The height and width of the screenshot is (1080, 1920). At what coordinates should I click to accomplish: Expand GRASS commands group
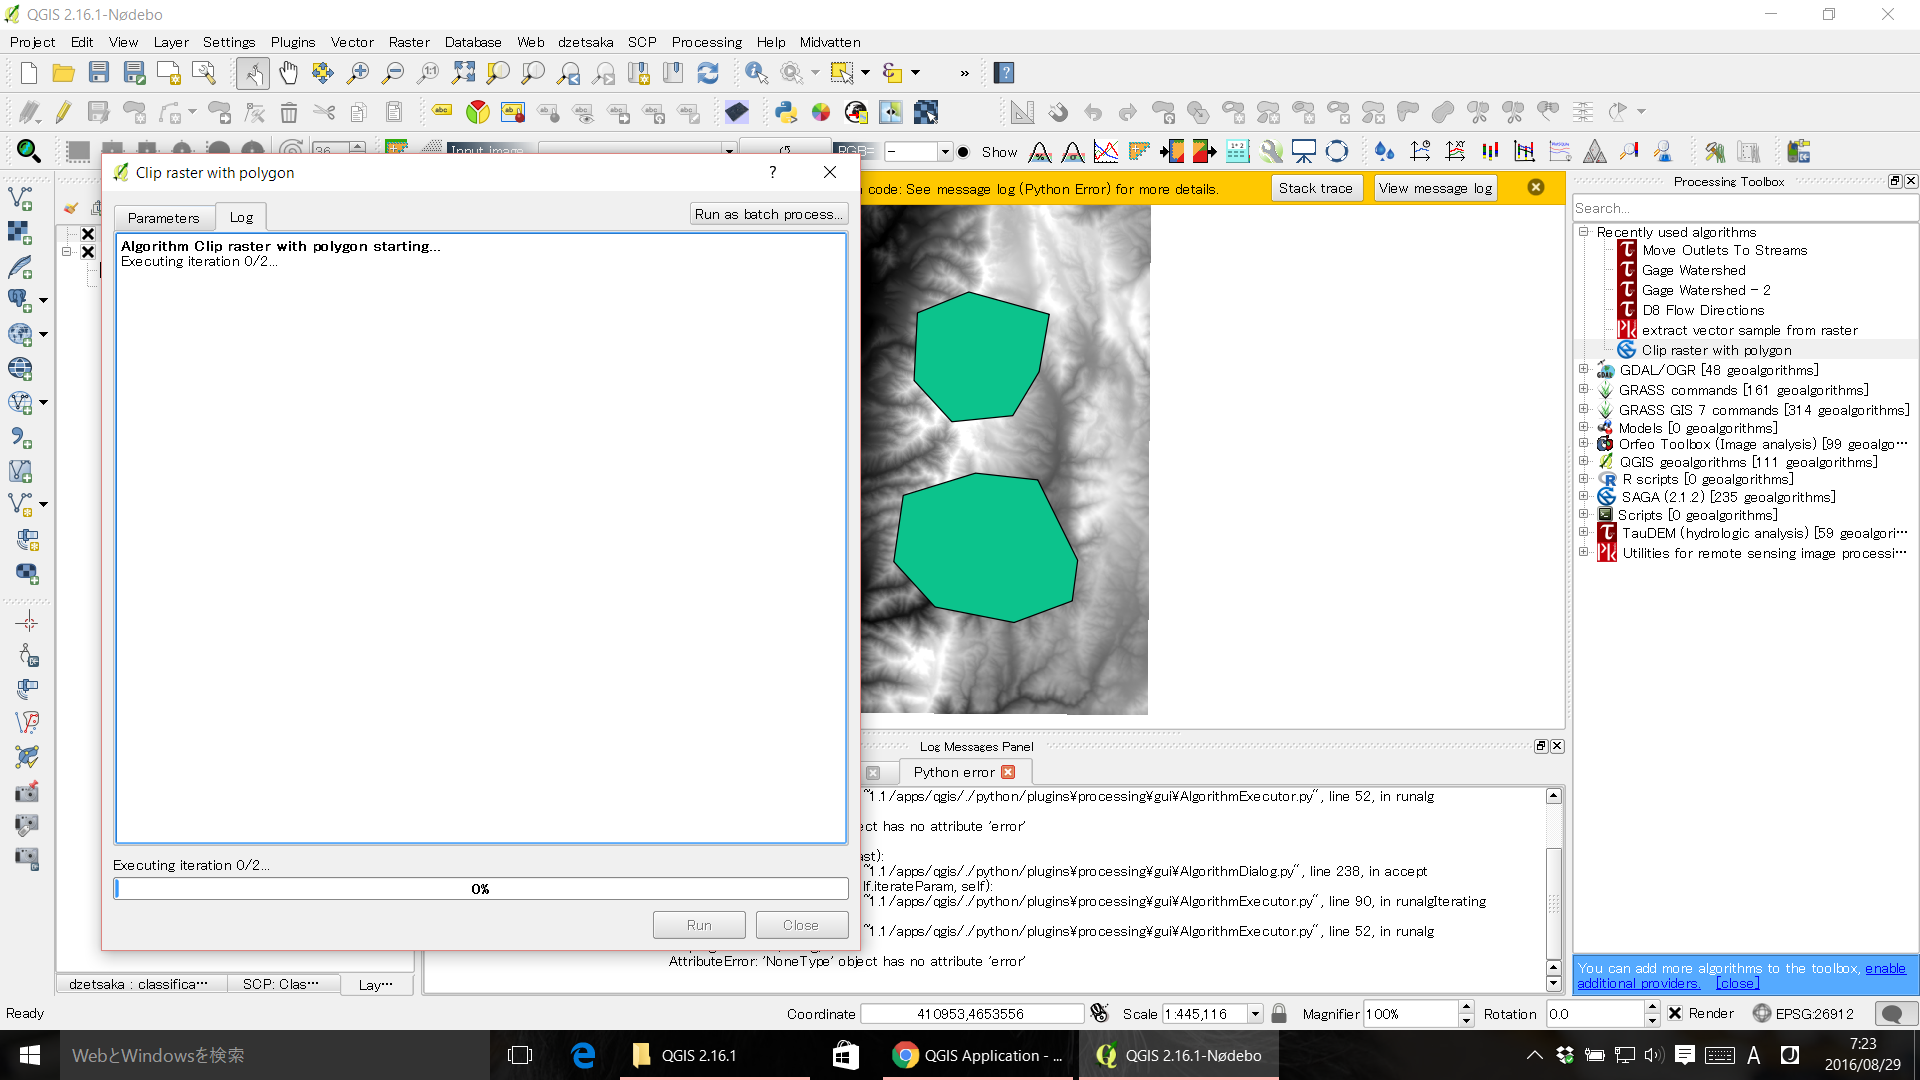1584,390
